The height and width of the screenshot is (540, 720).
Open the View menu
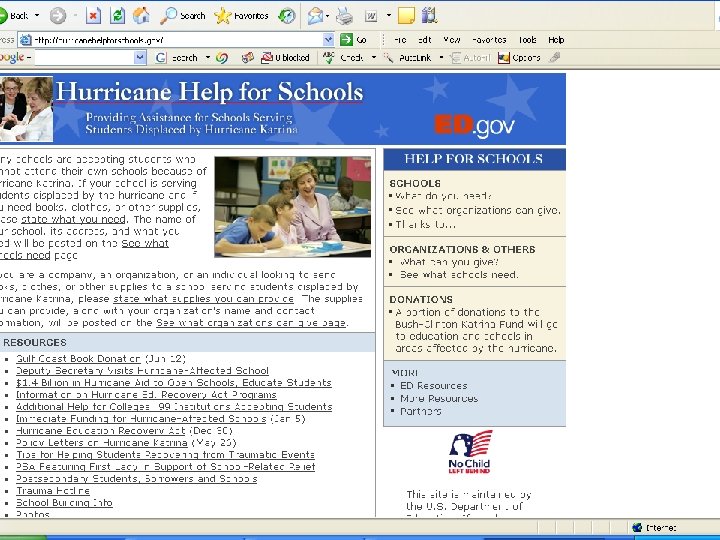coord(452,40)
